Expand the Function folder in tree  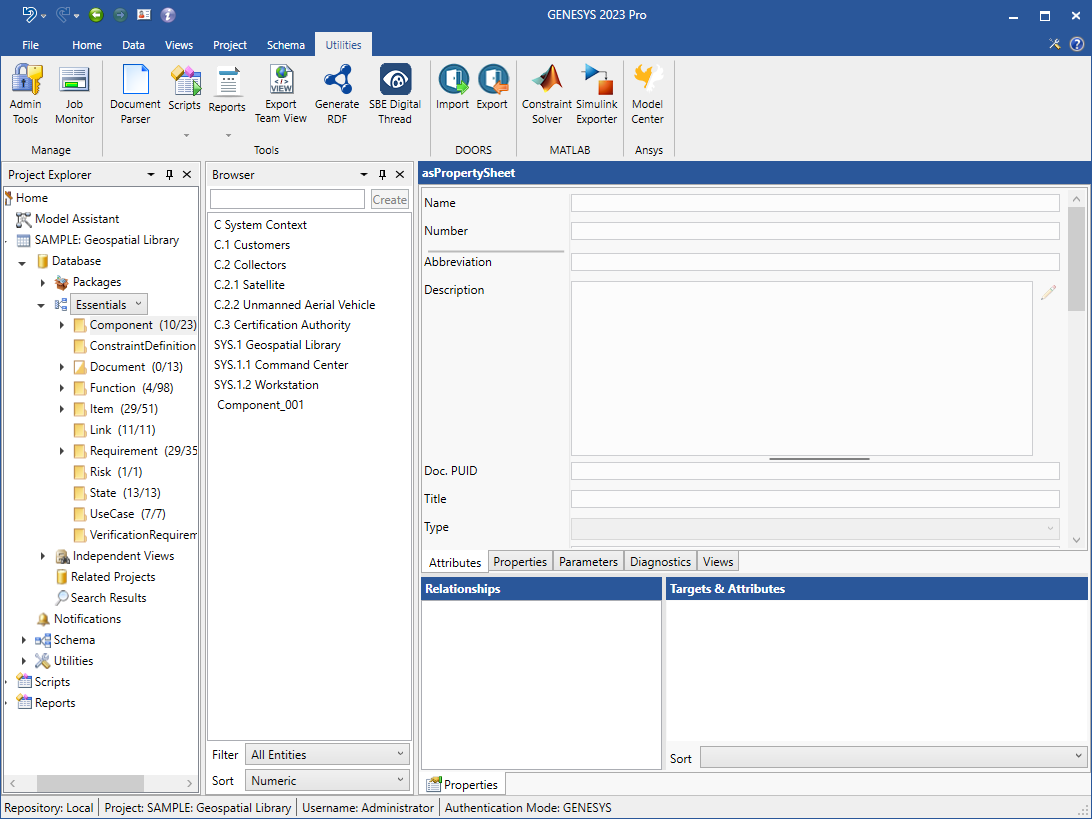pos(62,388)
